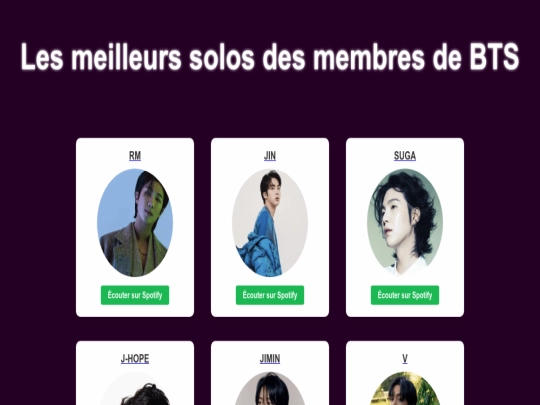The height and width of the screenshot is (405, 540).
Task: Click the word solos in the heading
Action: 222,57
